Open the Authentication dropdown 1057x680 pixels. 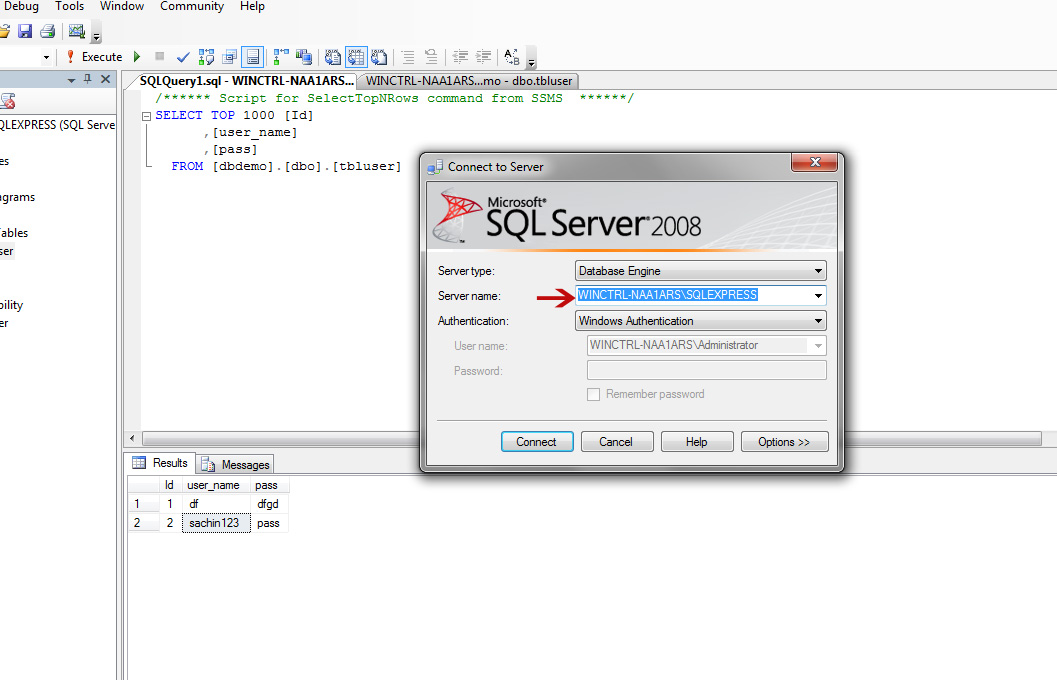click(x=700, y=321)
